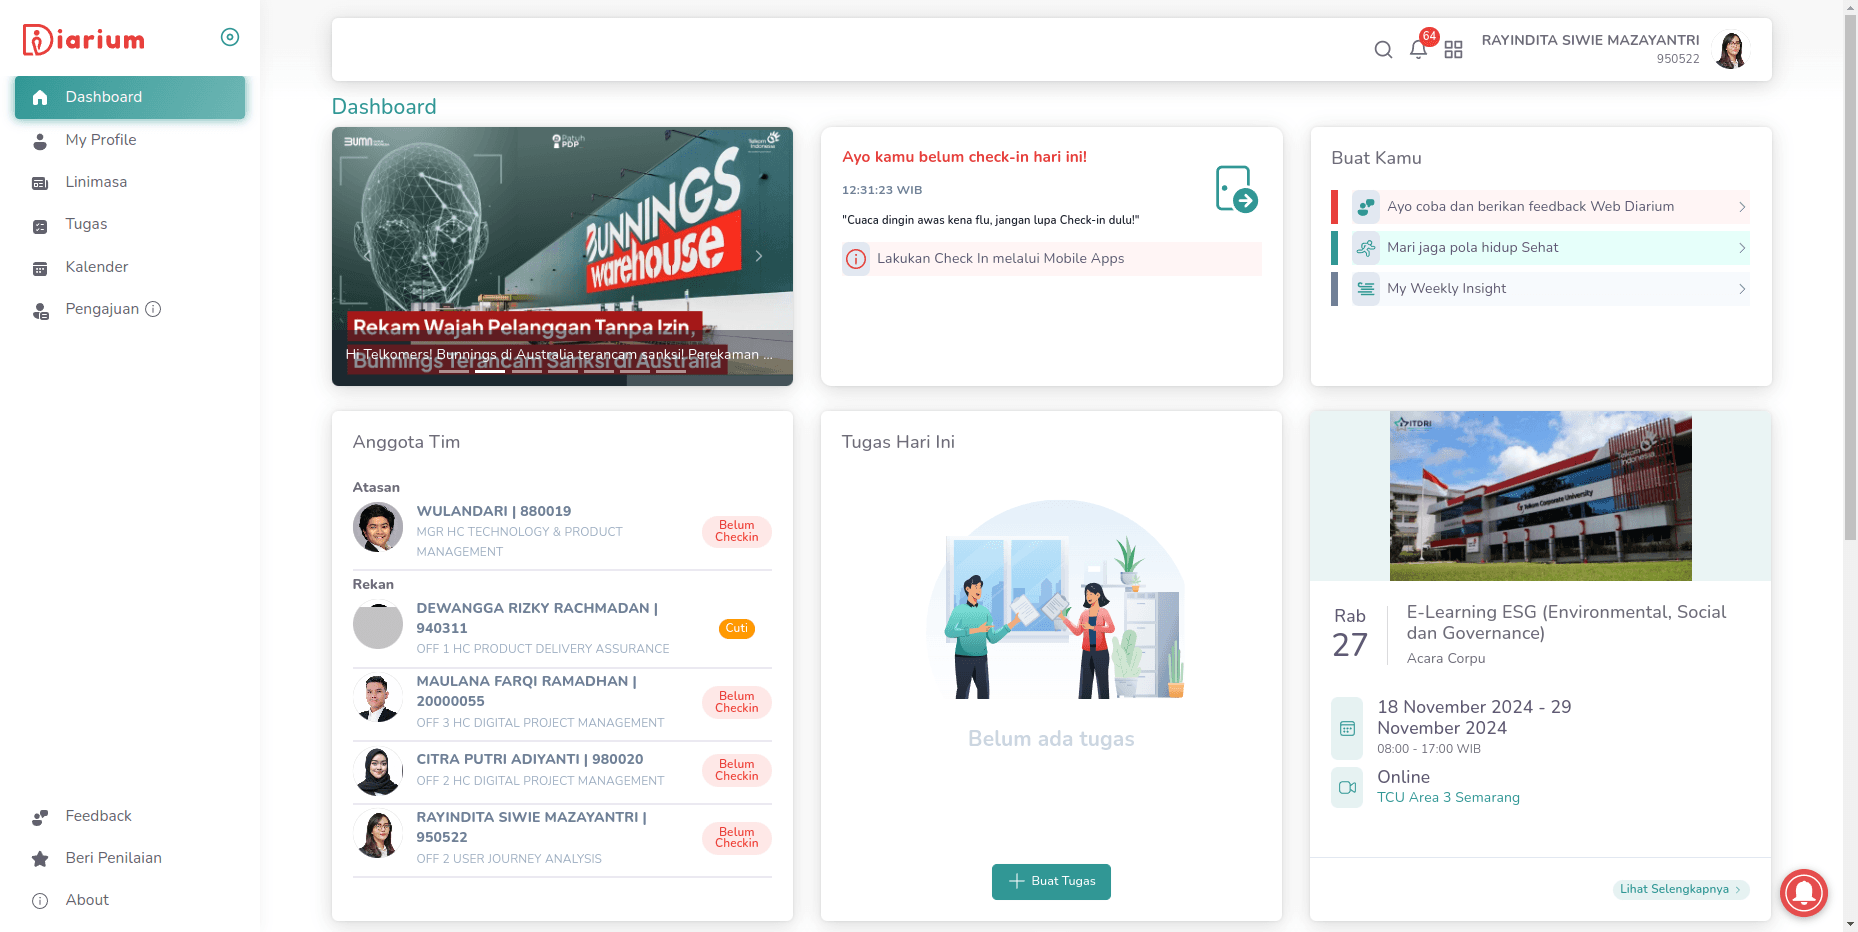Screen dimensions: 1858x932
Task: Click the Dashboard home icon
Action: tap(40, 97)
